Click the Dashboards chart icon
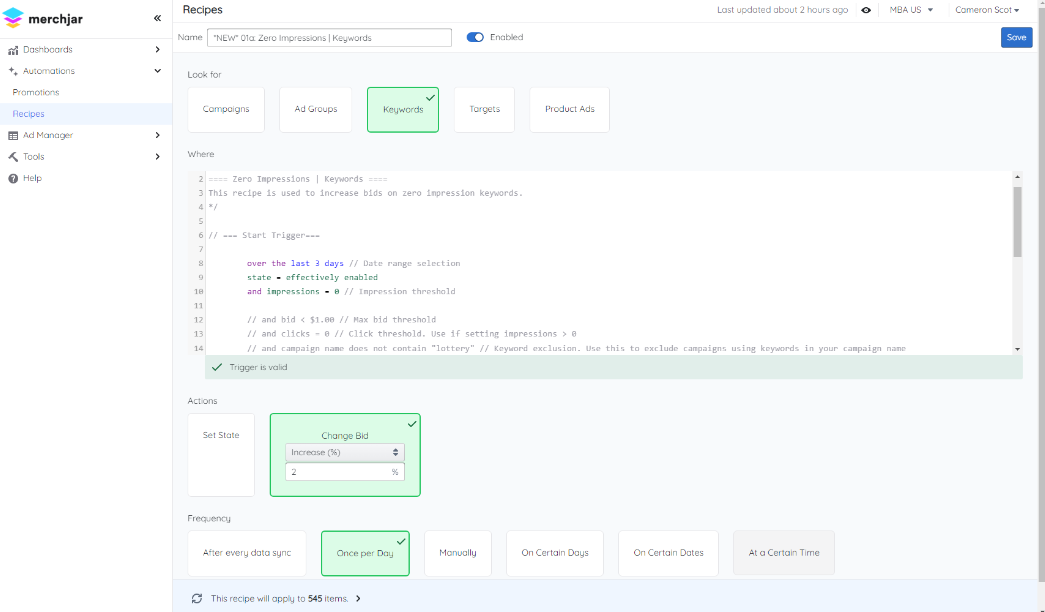The width and height of the screenshot is (1045, 612). tap(13, 50)
